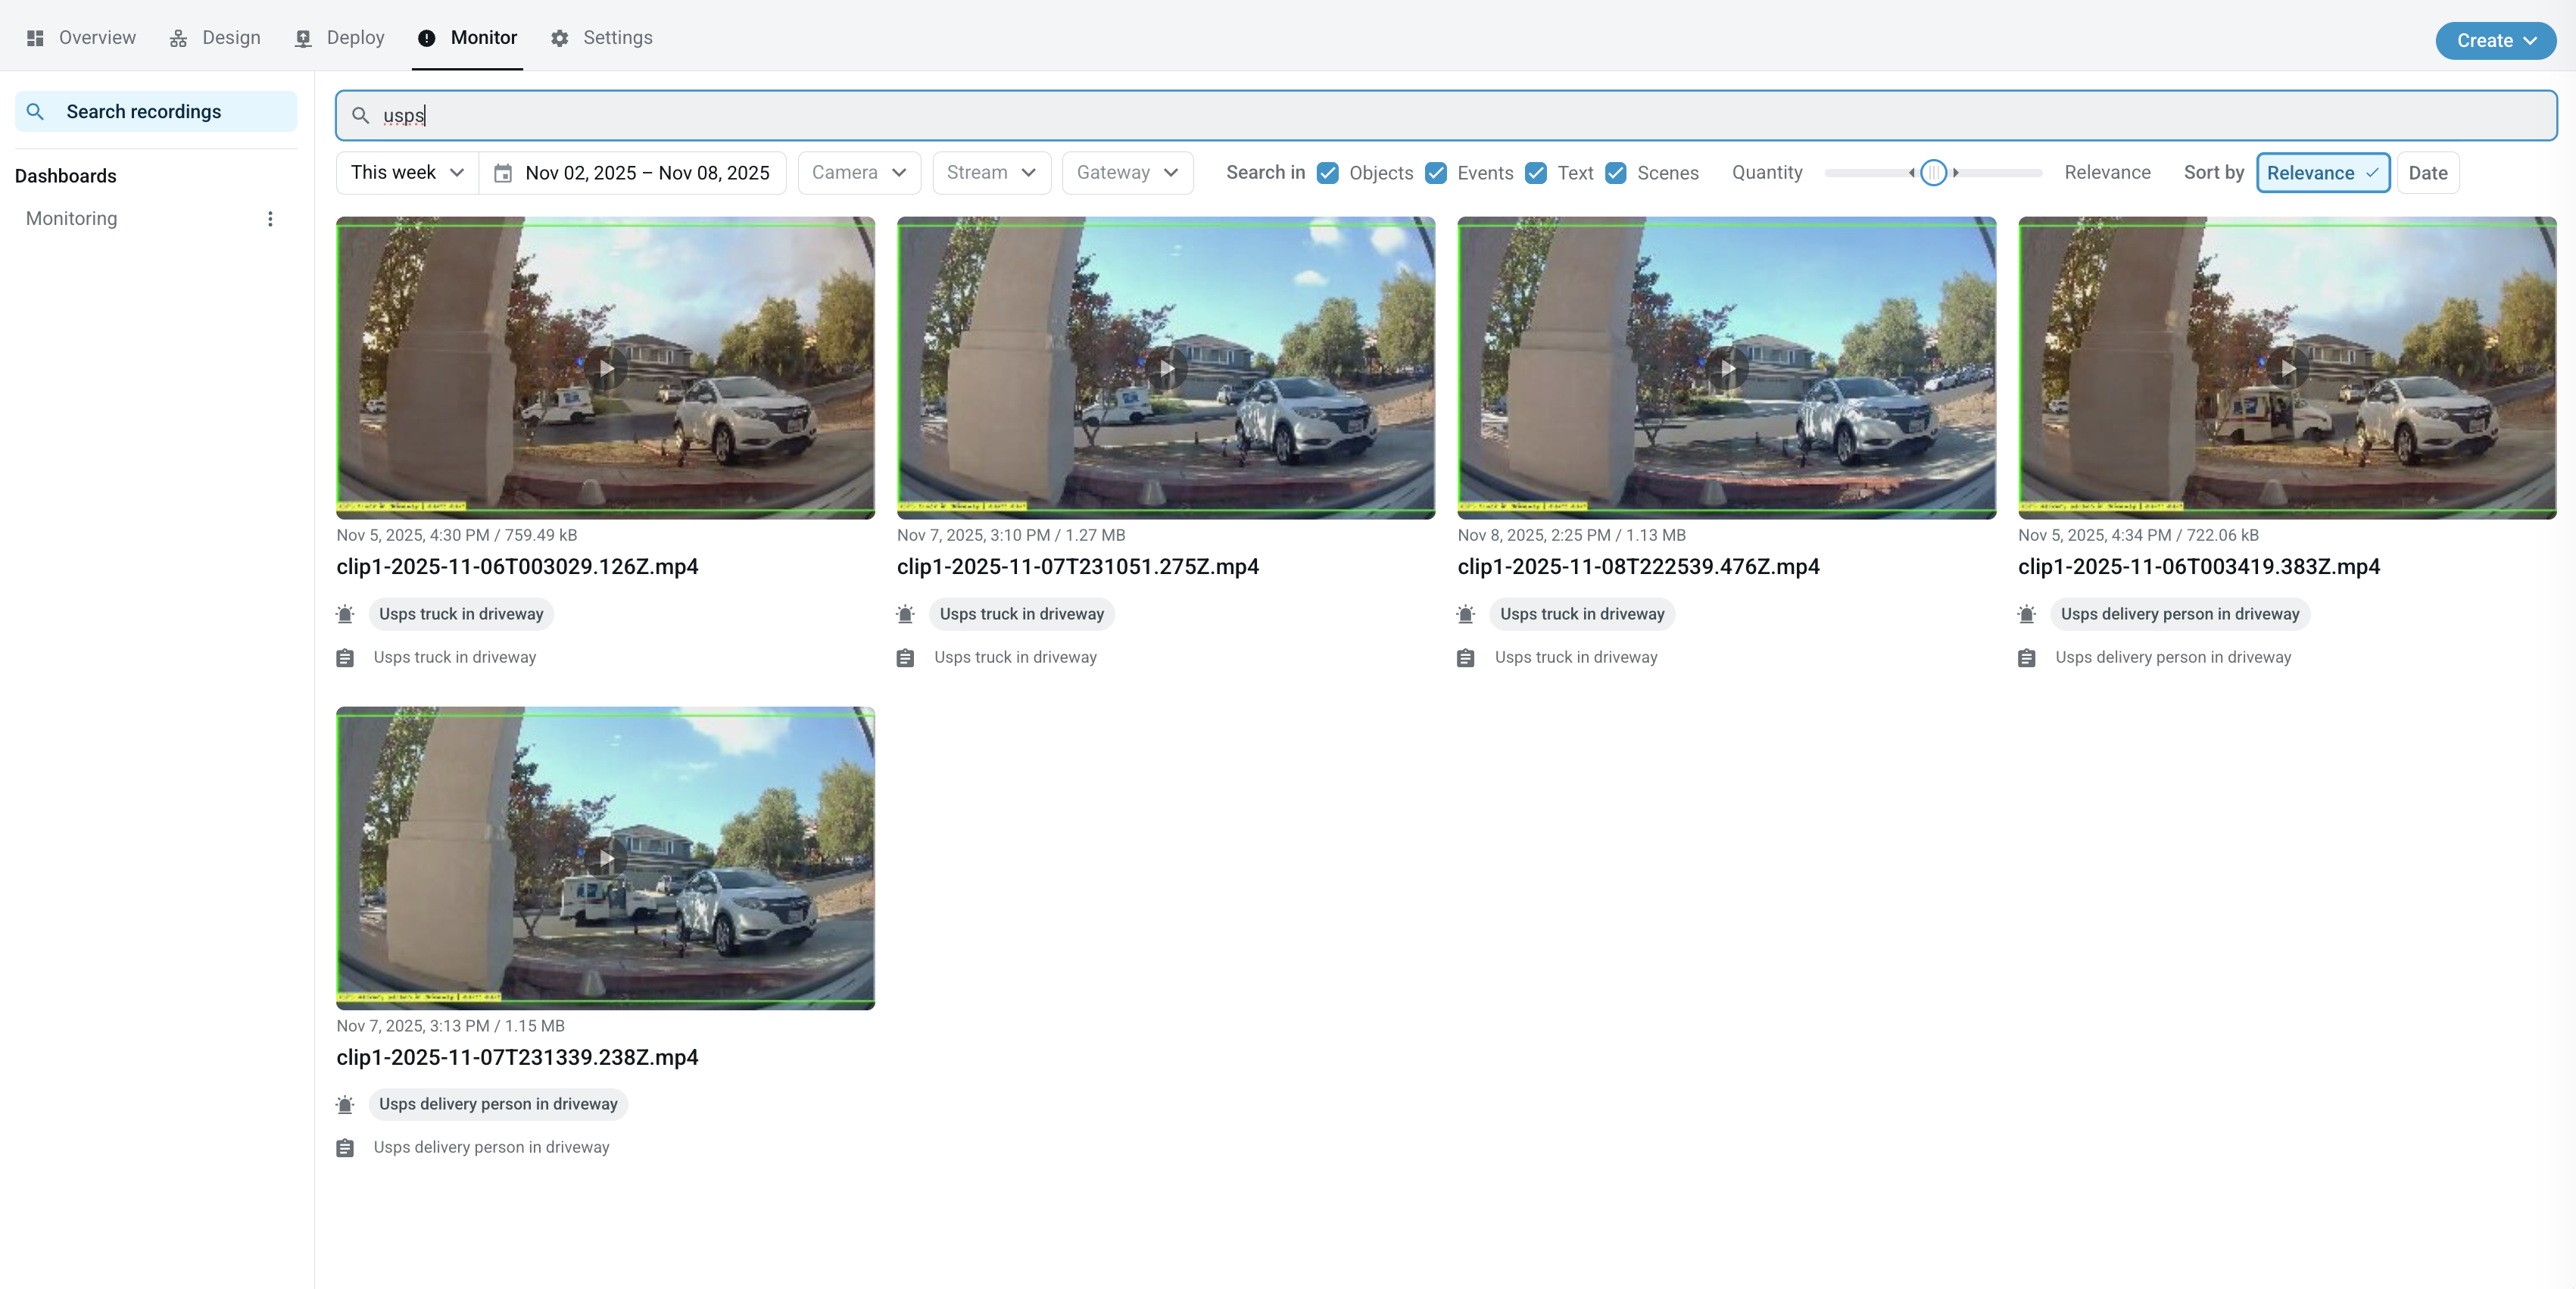The height and width of the screenshot is (1289, 2576).
Task: Click the Monitoring dashboard three-dot menu
Action: tap(270, 218)
